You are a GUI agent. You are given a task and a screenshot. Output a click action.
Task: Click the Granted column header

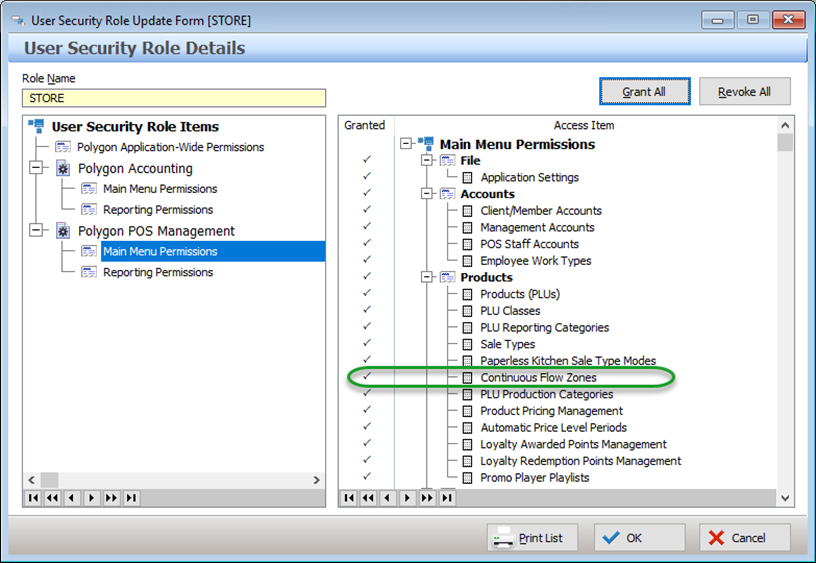coord(365,125)
